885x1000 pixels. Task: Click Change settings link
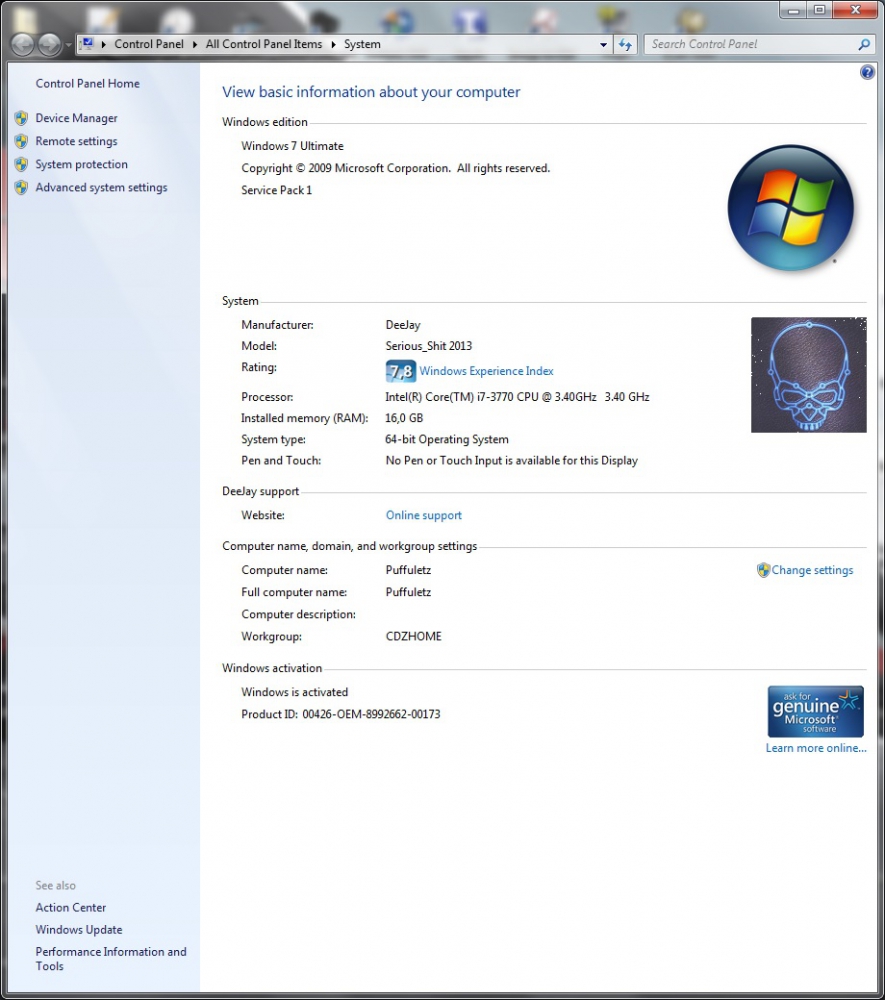812,570
